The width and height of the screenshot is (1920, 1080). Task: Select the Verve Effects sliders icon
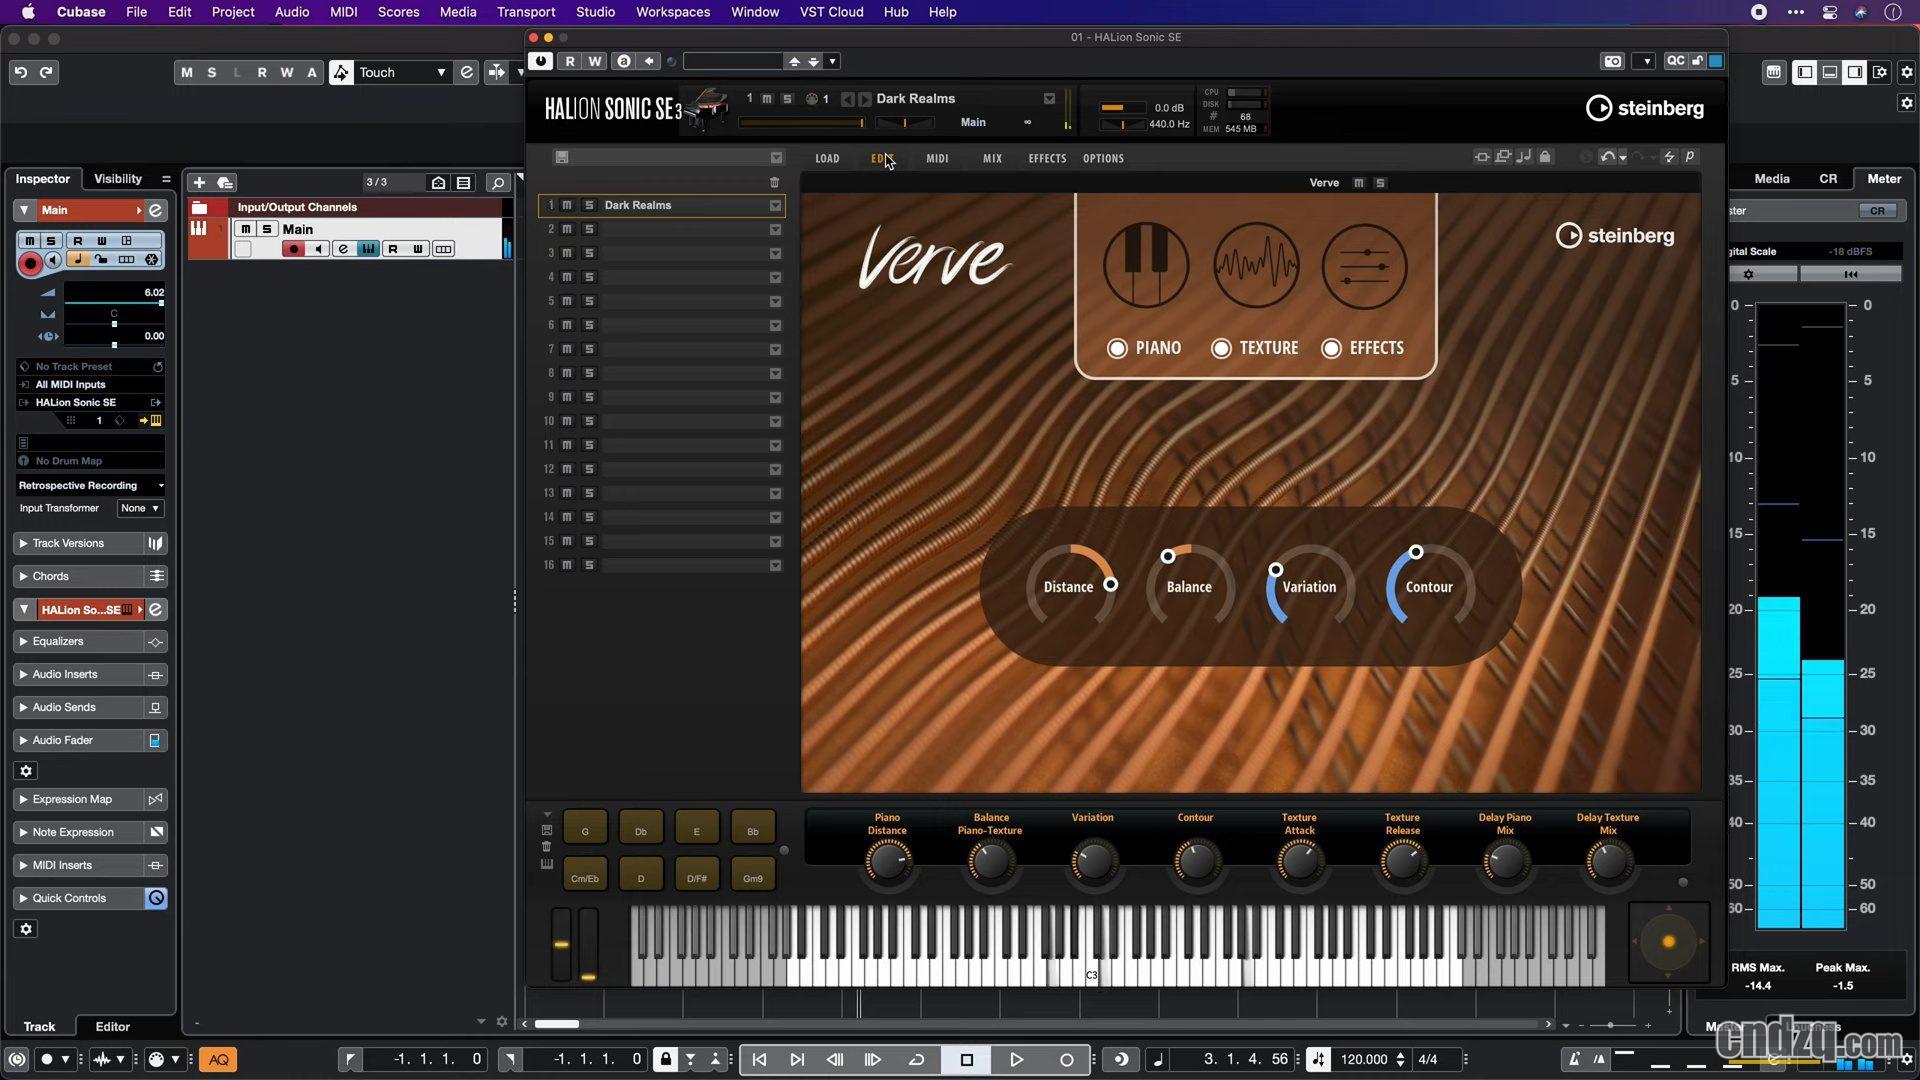click(x=1364, y=266)
